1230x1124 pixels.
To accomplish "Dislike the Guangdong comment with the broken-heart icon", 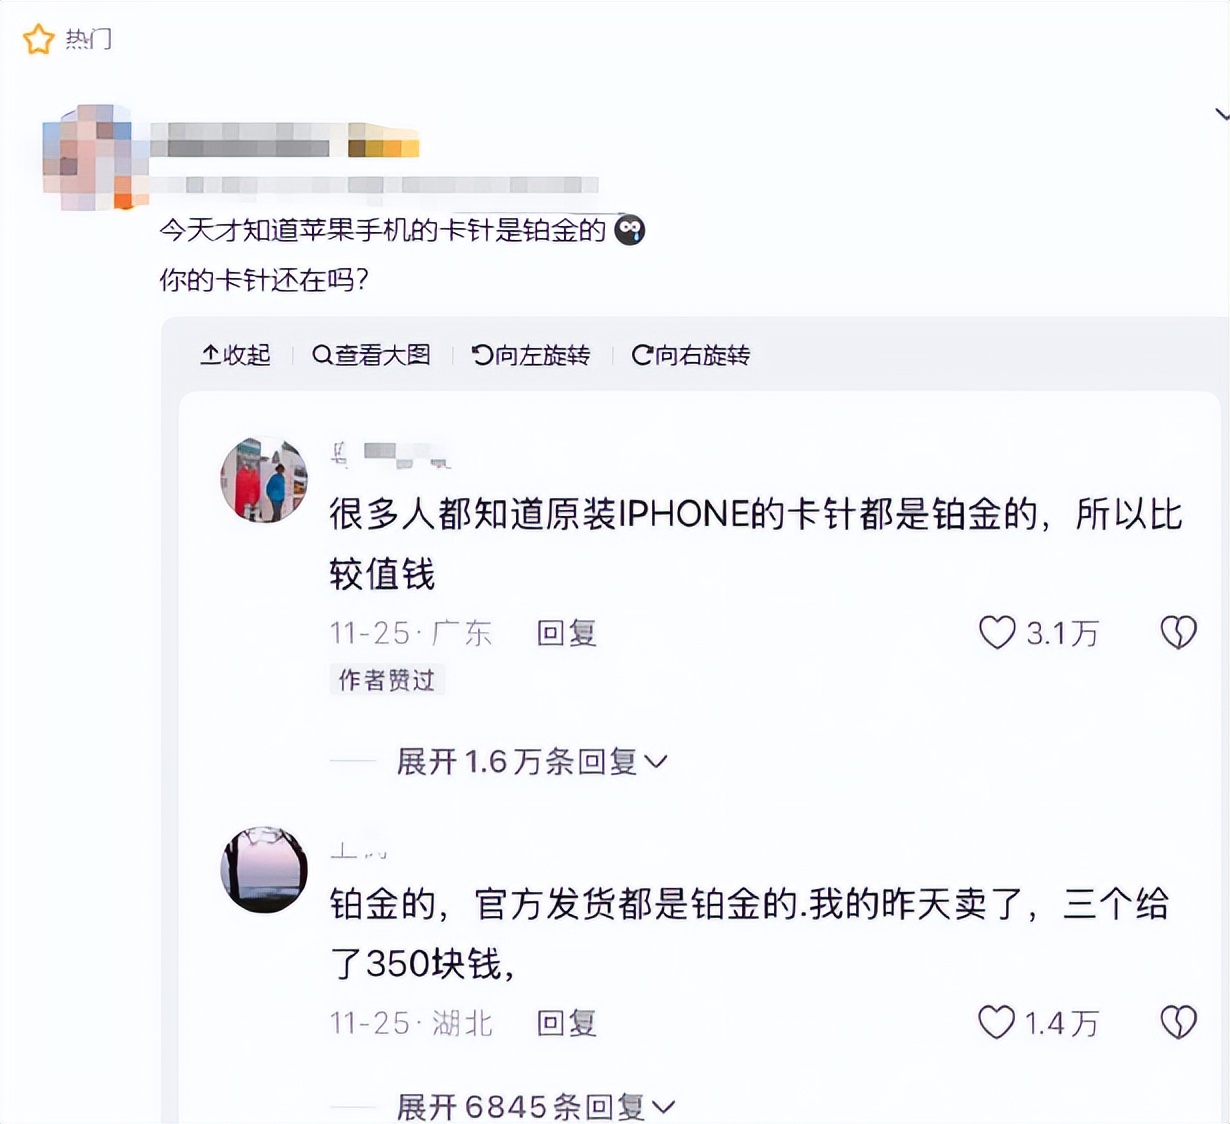I will tap(1178, 632).
